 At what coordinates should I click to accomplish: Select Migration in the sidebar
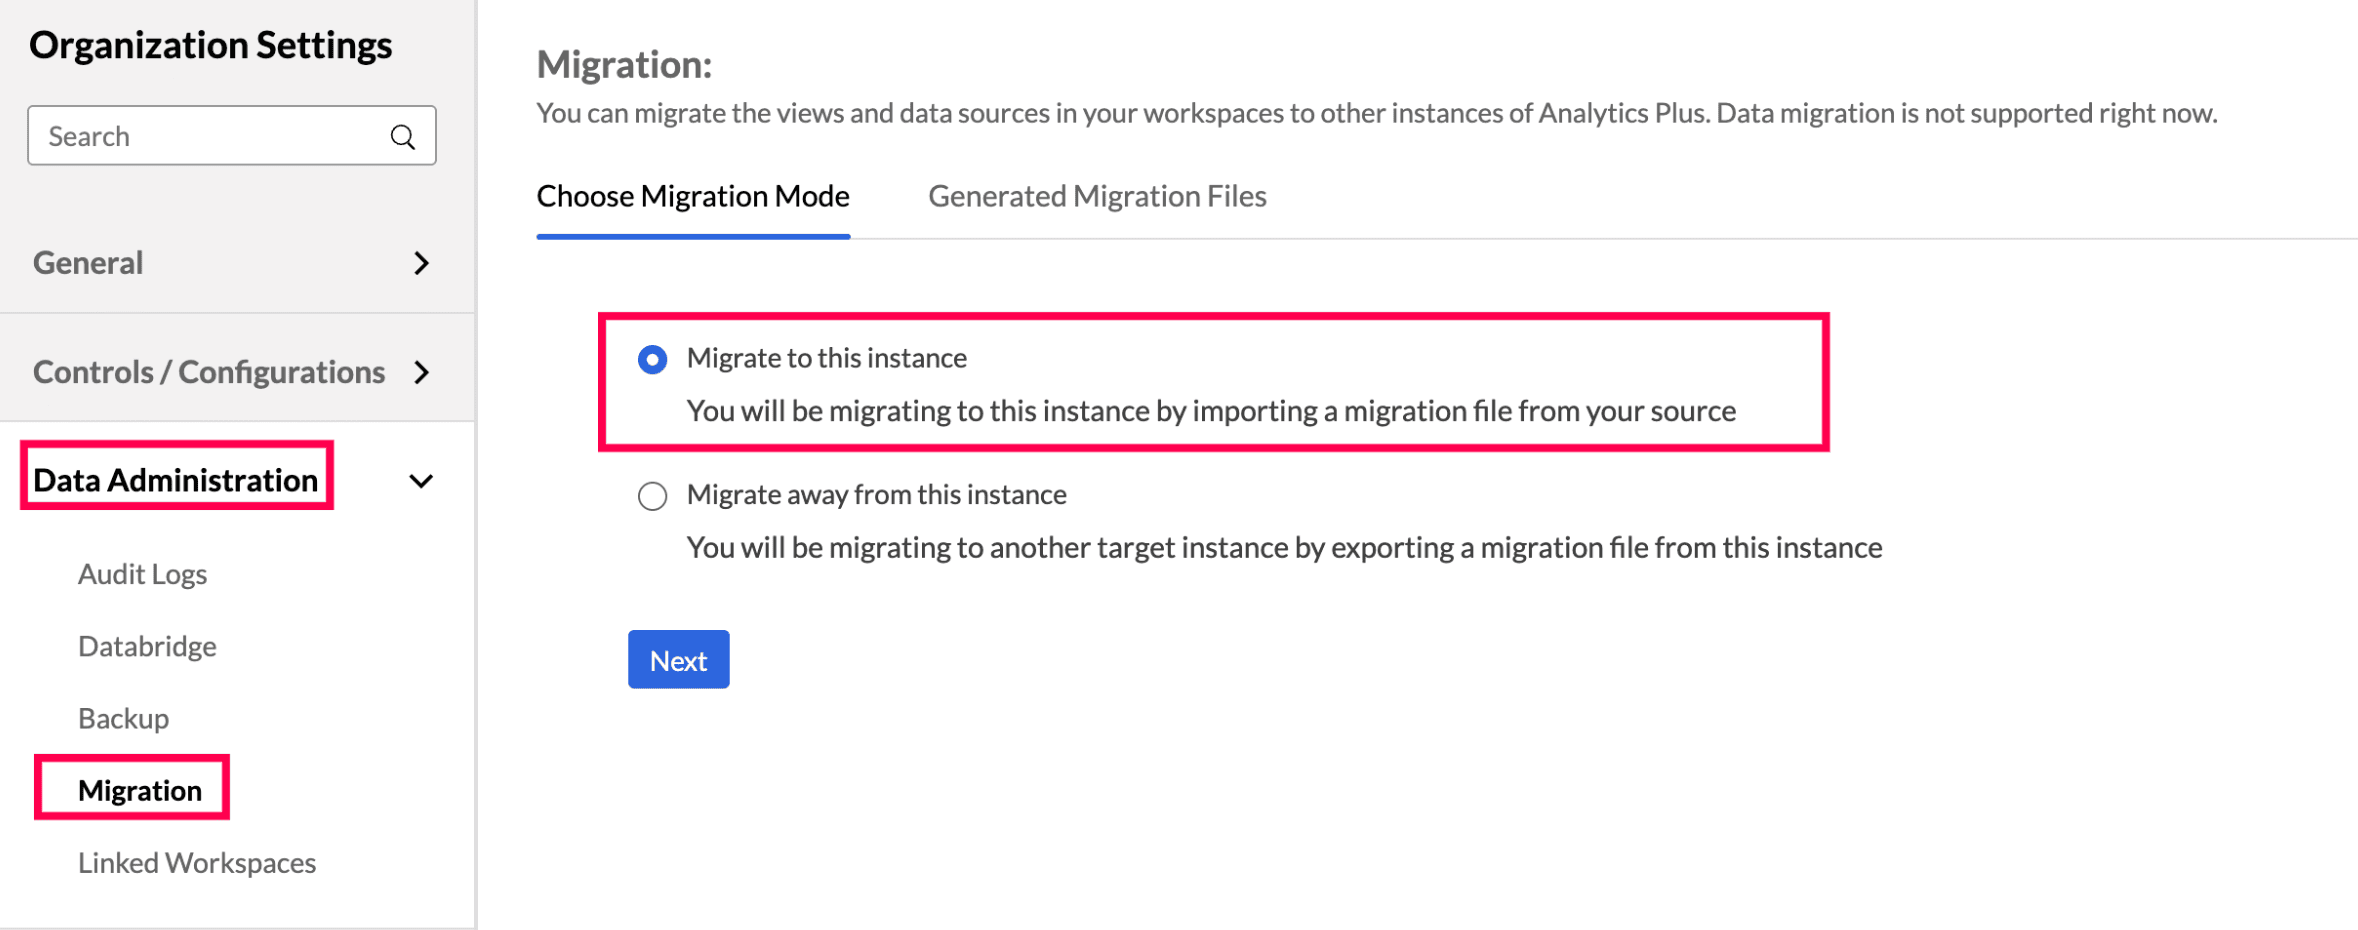(x=140, y=790)
